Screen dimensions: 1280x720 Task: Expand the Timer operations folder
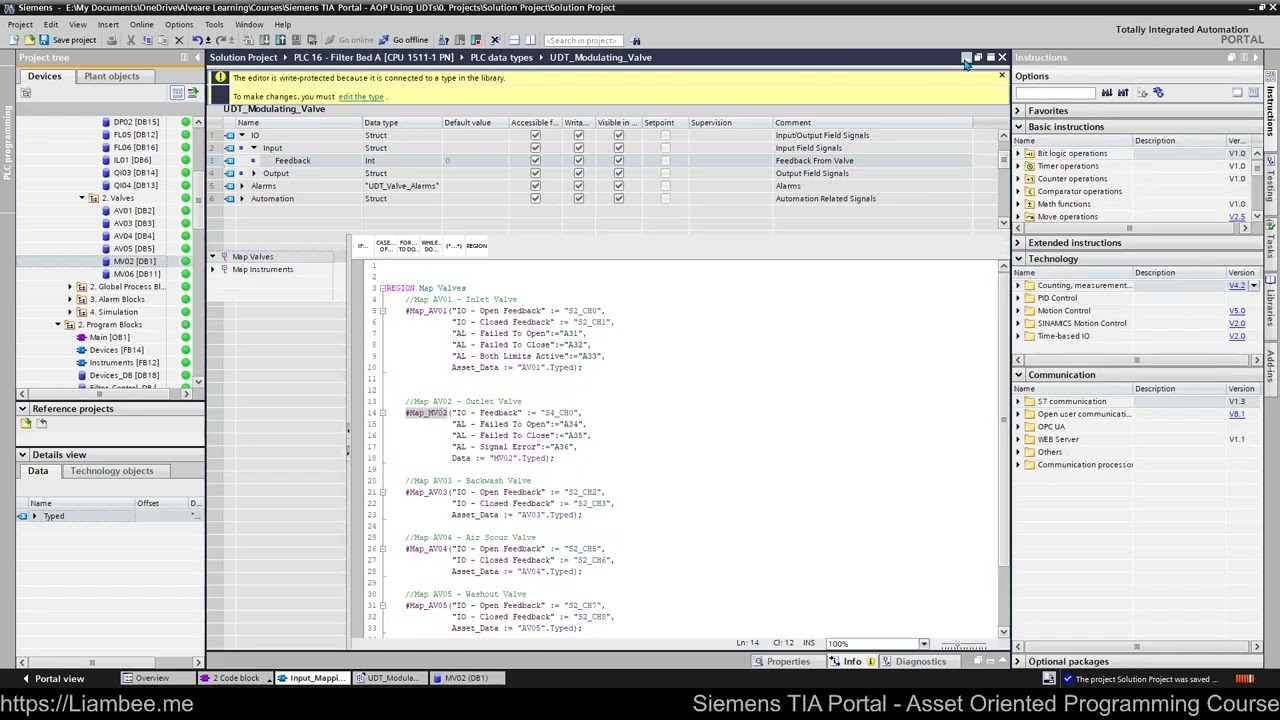[1018, 166]
